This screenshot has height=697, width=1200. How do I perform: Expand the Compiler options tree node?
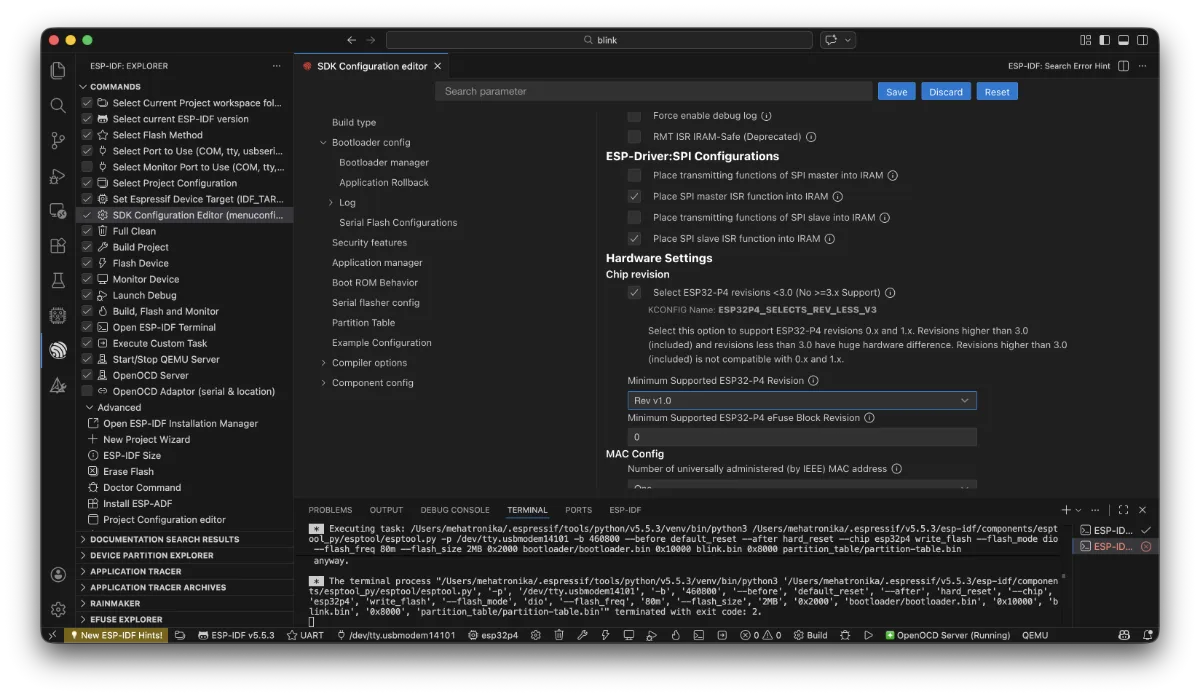pos(324,363)
